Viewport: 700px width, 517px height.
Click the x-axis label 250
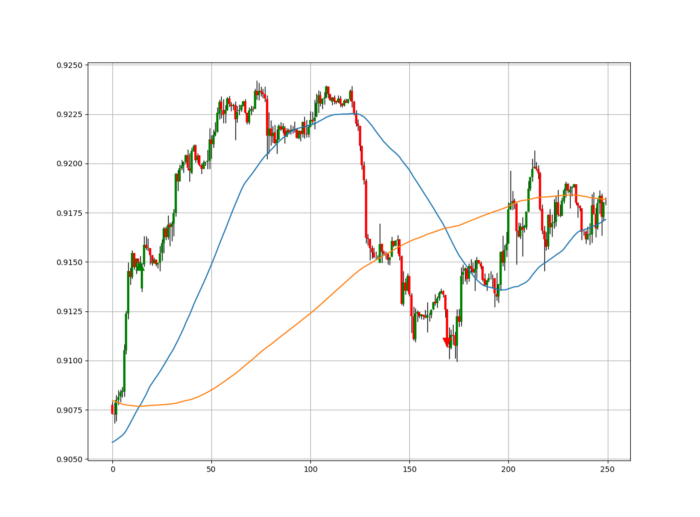point(607,469)
